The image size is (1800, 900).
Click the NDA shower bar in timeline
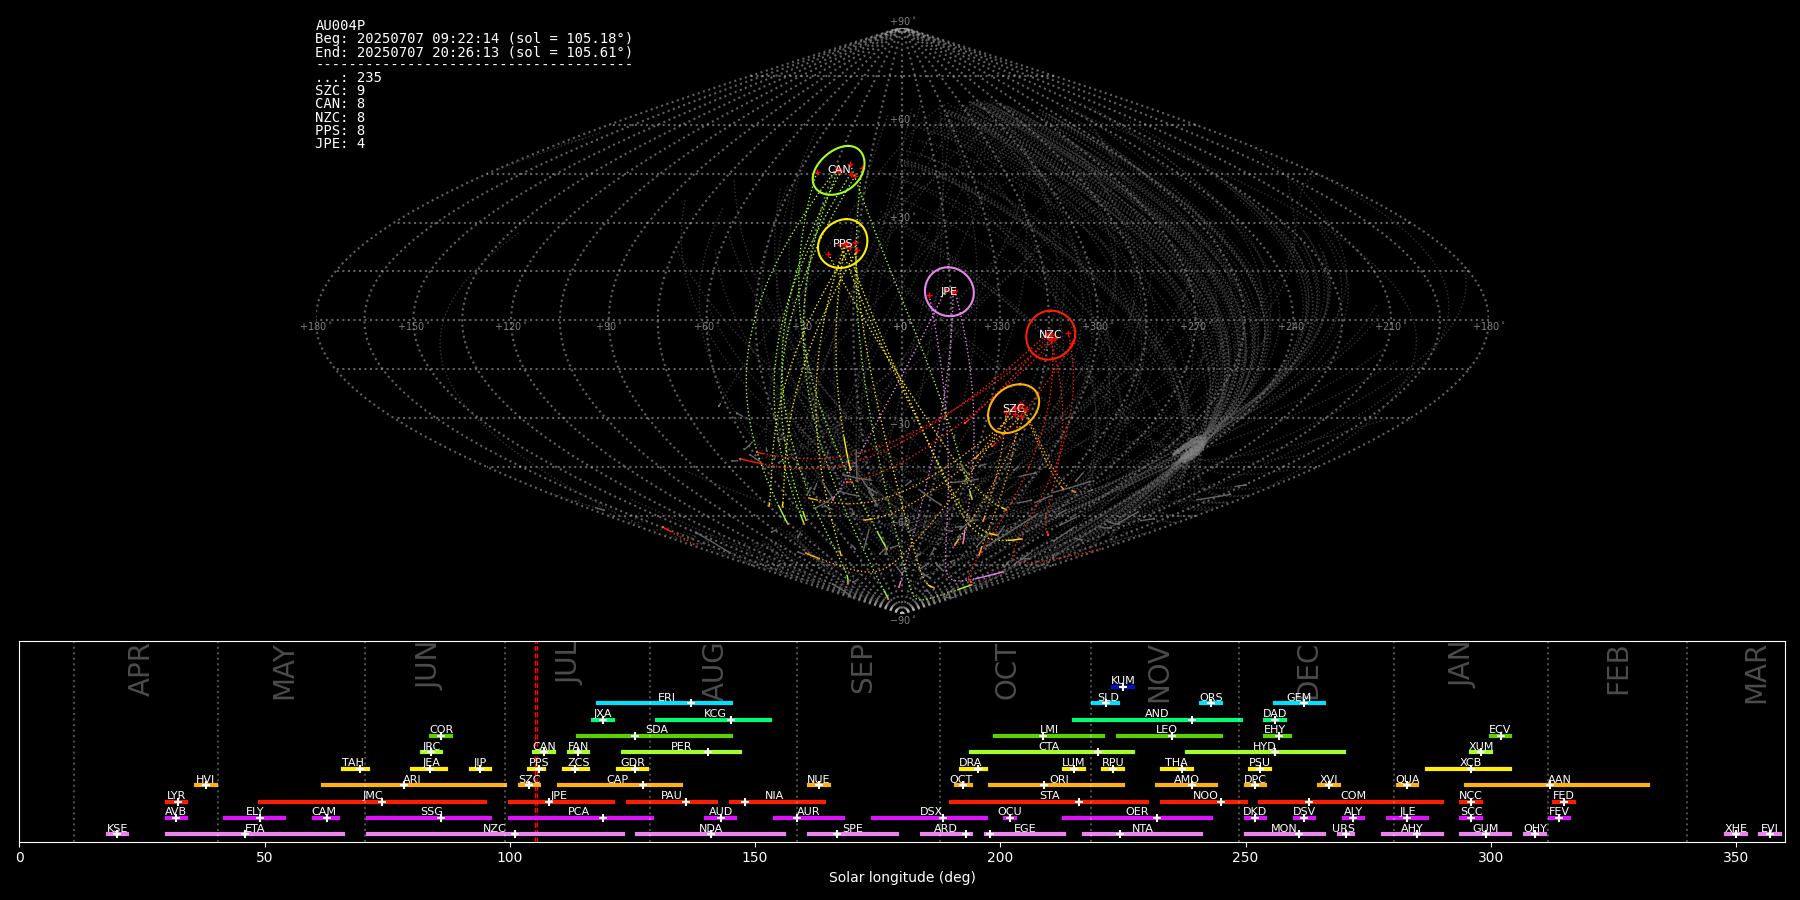pos(710,834)
